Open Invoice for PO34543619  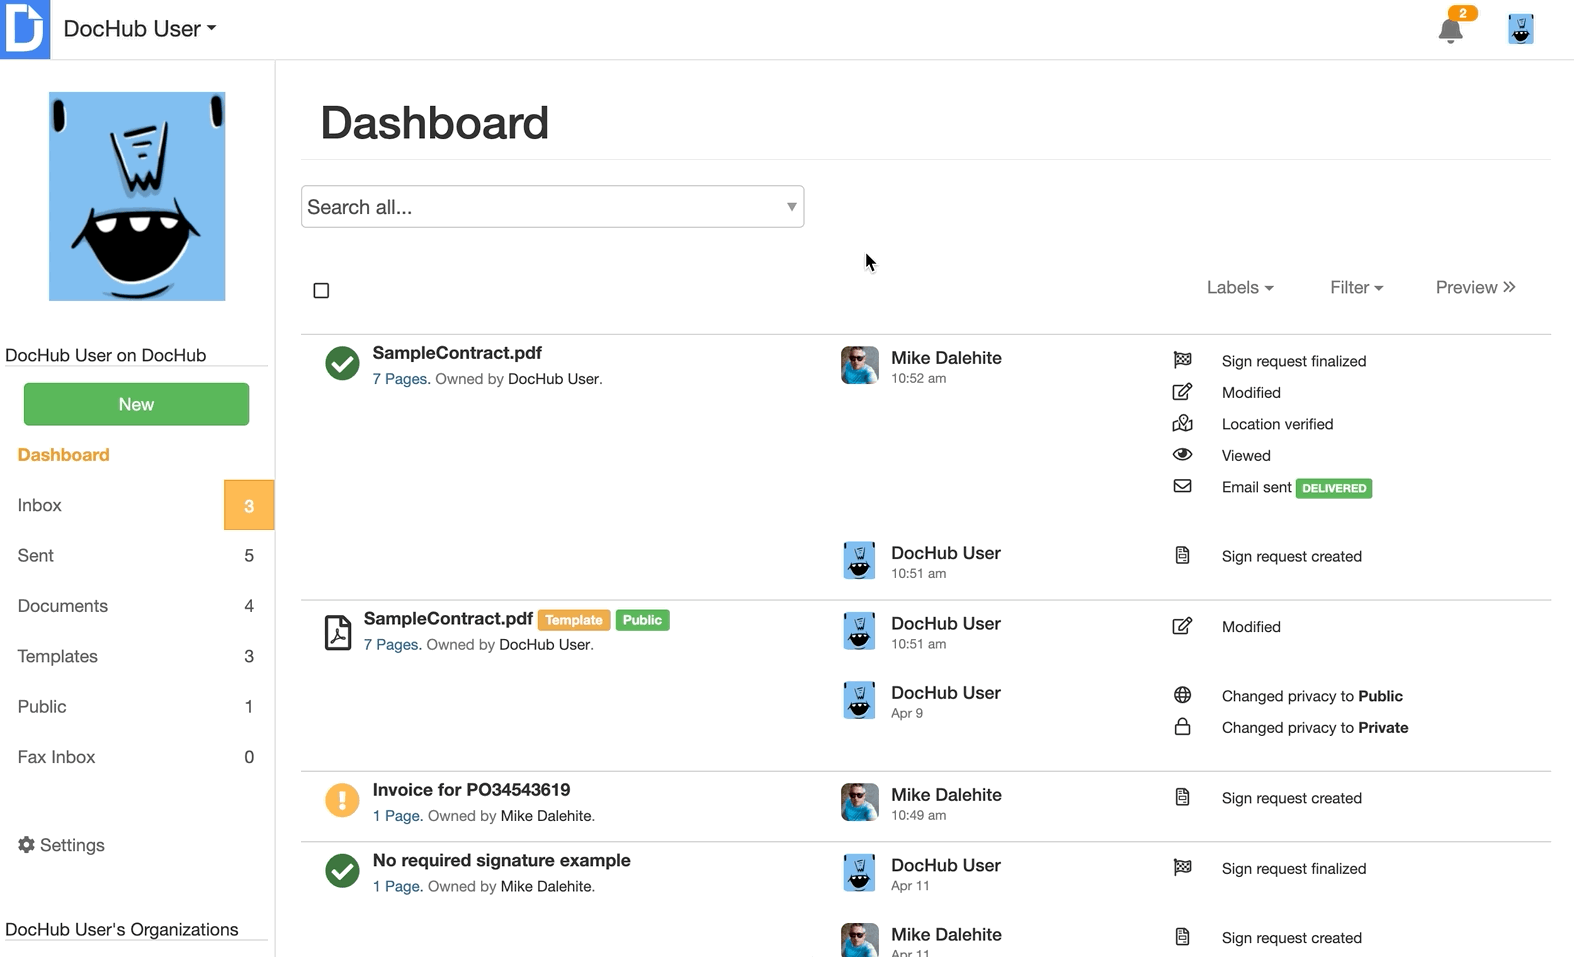tap(471, 790)
